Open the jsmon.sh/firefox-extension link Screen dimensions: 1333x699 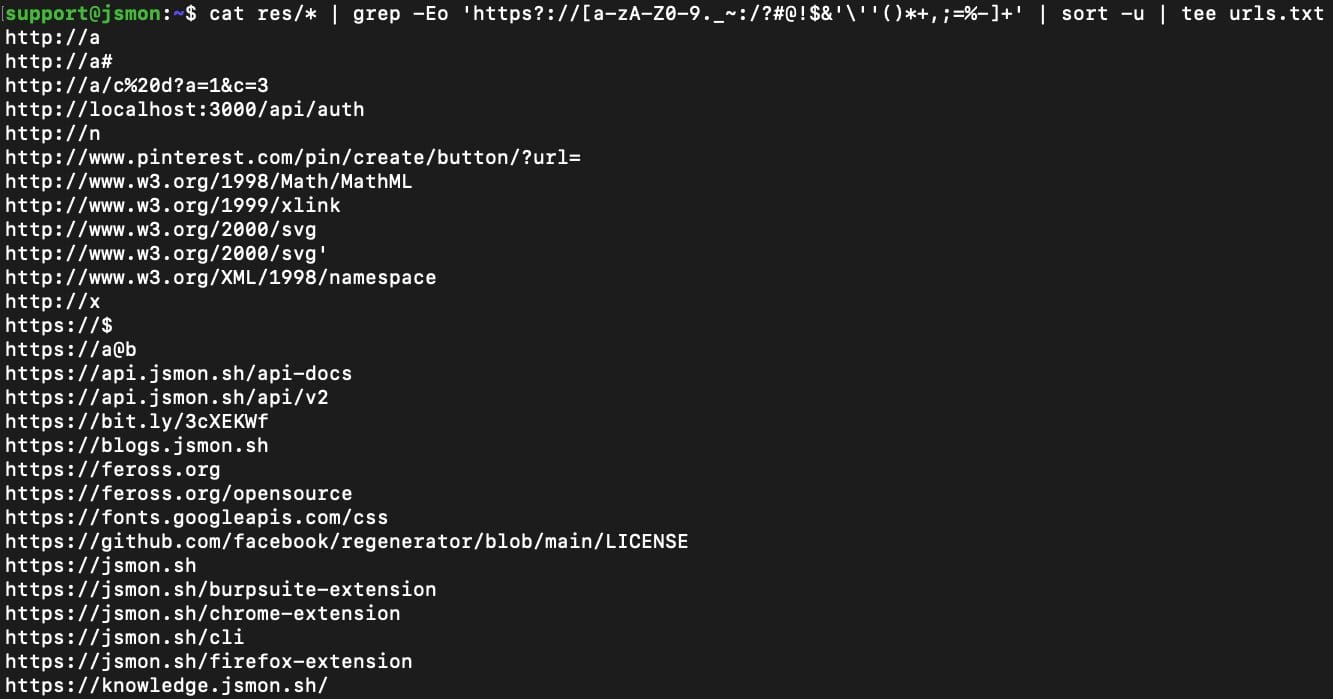209,662
